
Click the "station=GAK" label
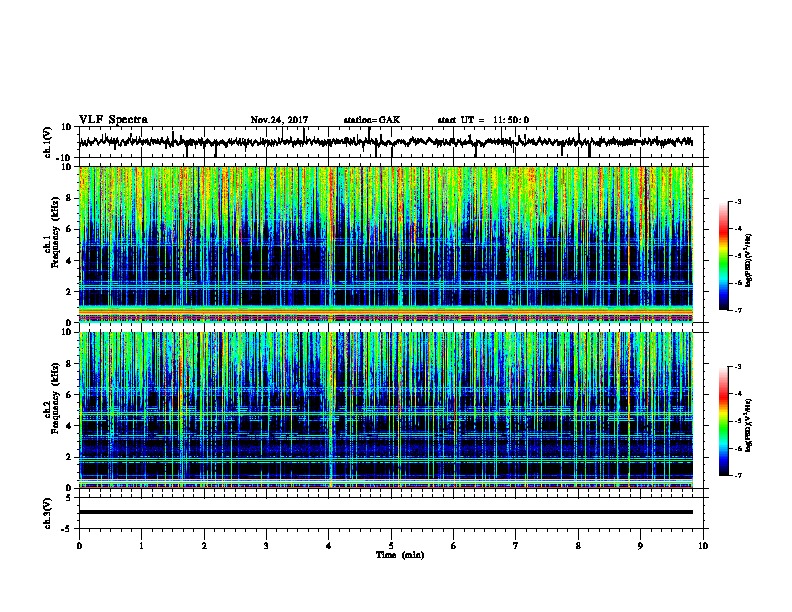(372, 120)
